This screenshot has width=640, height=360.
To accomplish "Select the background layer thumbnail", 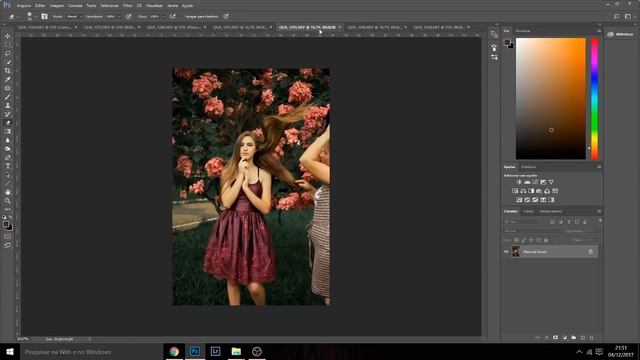I will [x=516, y=251].
